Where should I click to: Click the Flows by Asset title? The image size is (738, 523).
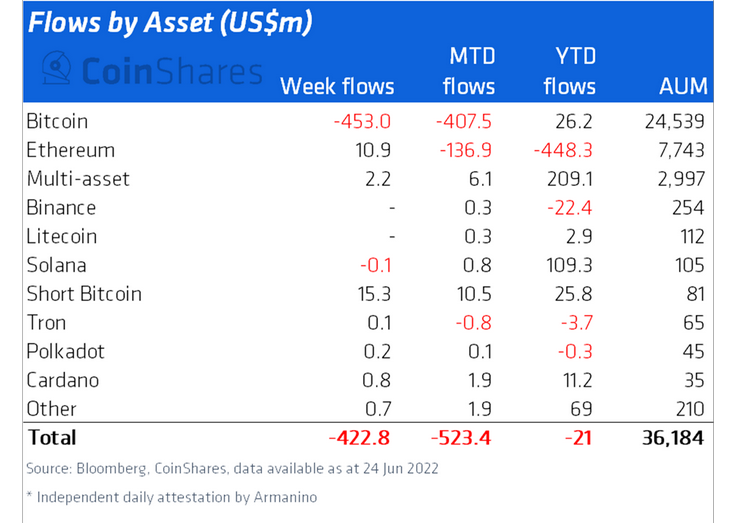click(170, 24)
